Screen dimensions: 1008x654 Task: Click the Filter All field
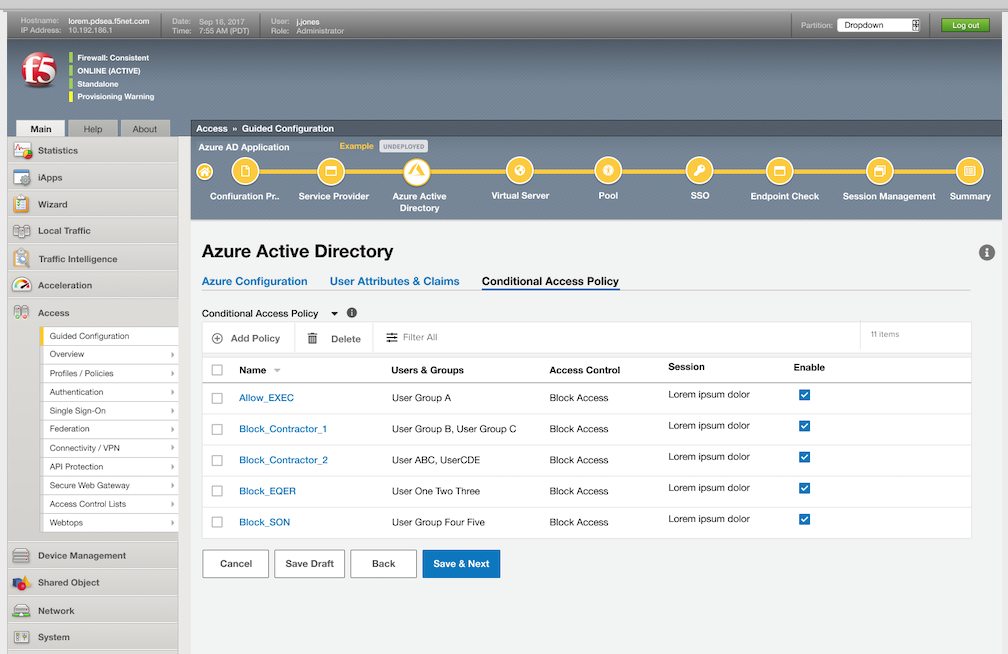419,338
